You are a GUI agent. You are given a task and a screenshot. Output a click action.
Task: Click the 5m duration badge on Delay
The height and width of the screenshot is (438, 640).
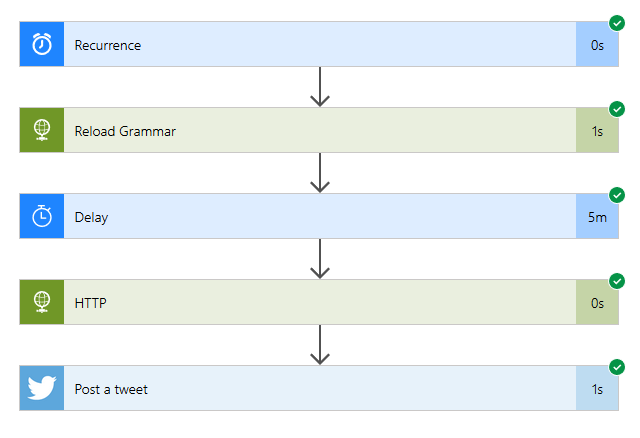click(x=597, y=217)
